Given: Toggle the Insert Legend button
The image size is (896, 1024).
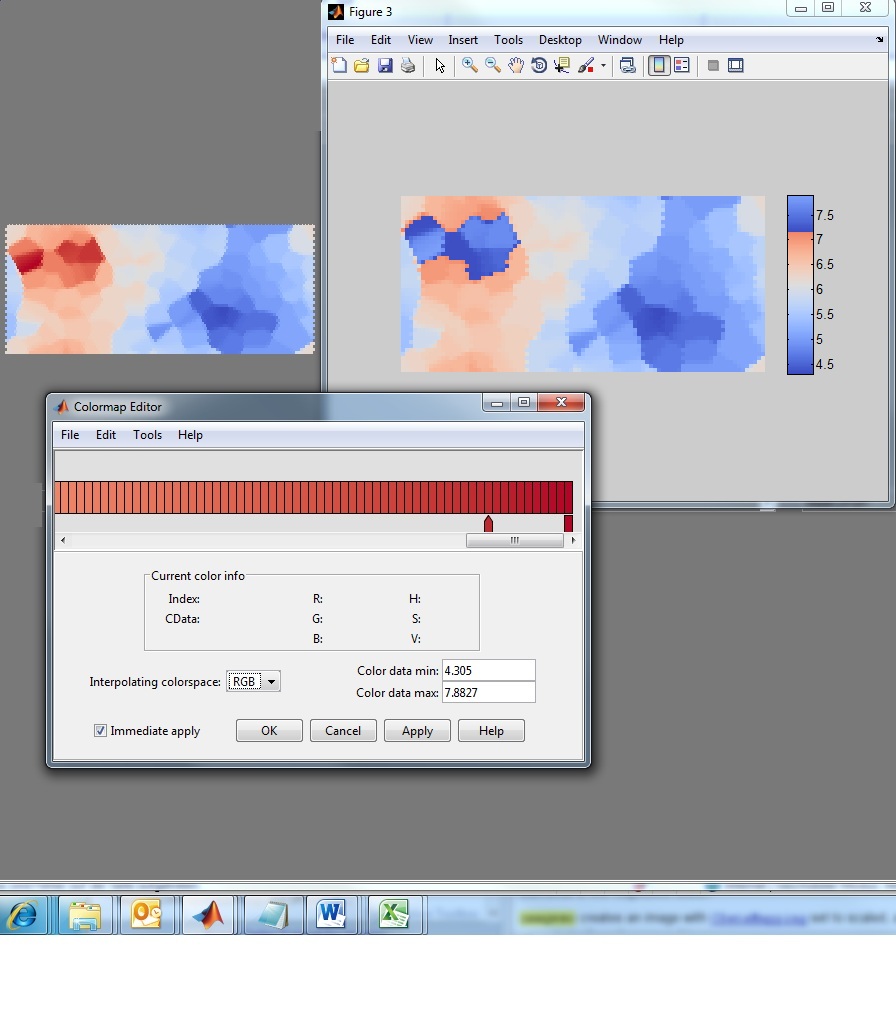Looking at the screenshot, I should (682, 66).
